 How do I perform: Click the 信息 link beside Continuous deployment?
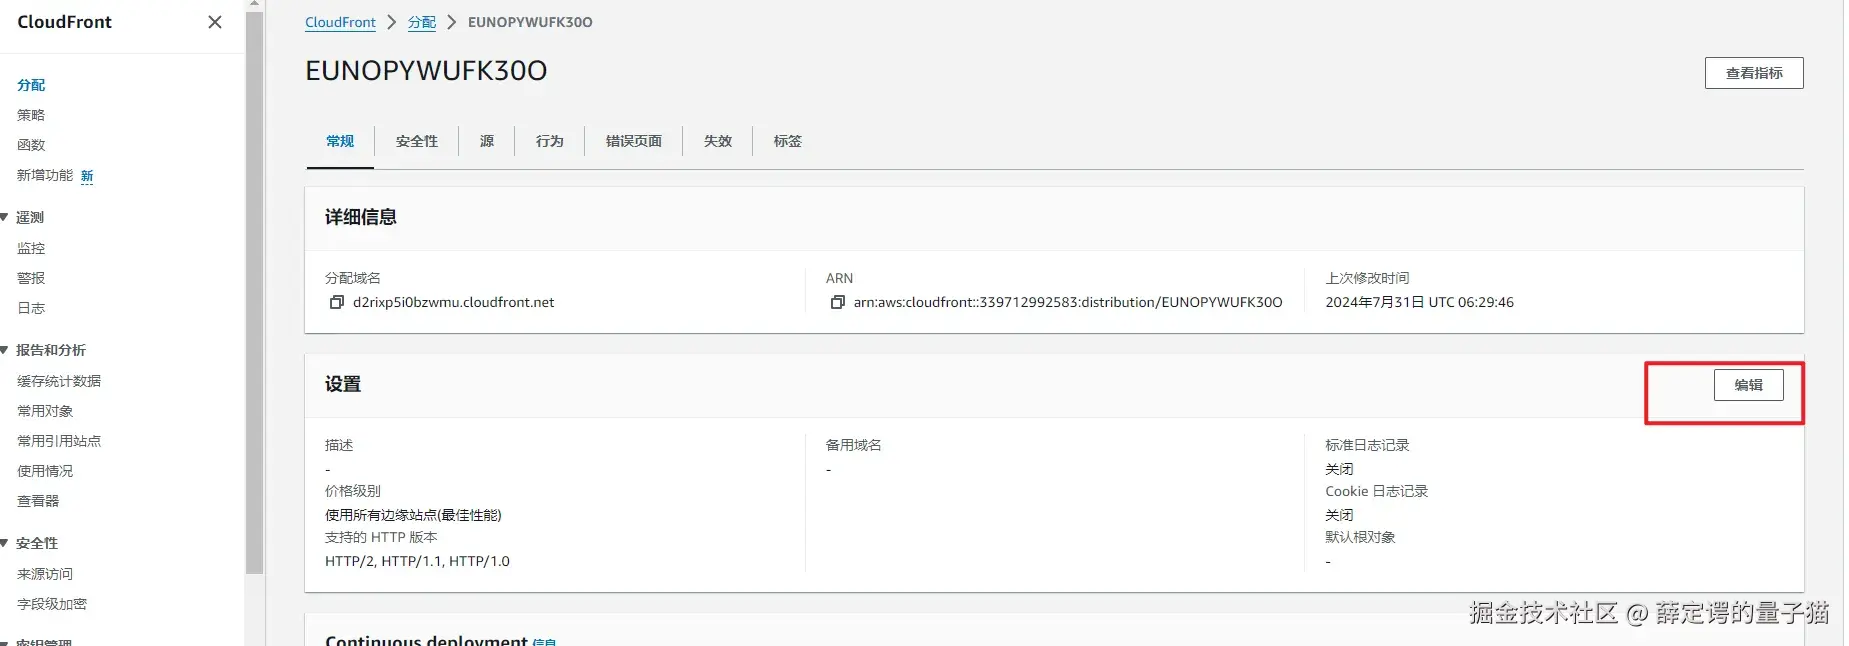point(544,641)
